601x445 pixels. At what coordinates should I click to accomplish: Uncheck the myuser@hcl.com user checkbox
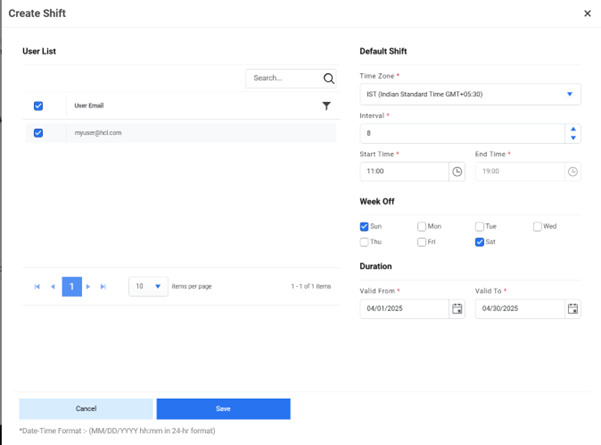point(39,132)
